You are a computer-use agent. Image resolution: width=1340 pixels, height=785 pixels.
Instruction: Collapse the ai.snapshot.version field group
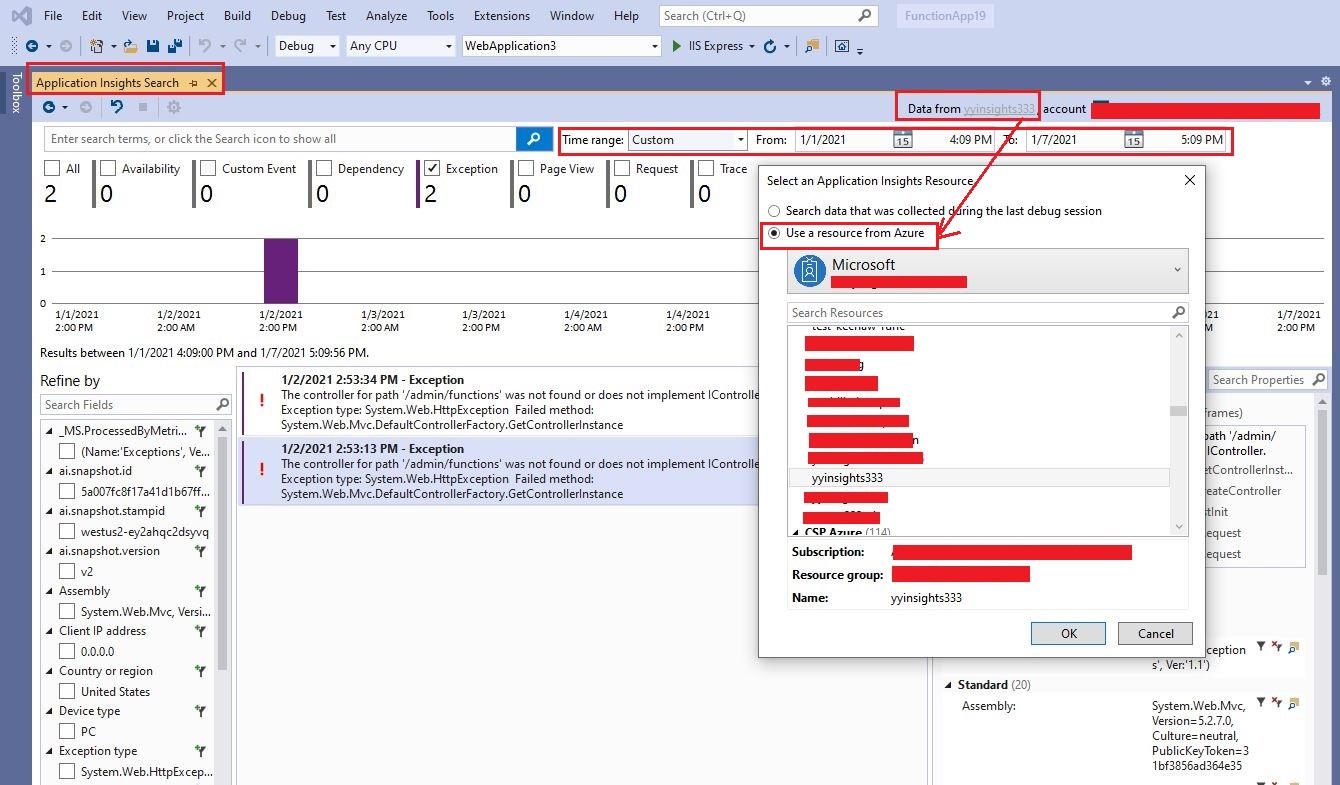pos(50,551)
